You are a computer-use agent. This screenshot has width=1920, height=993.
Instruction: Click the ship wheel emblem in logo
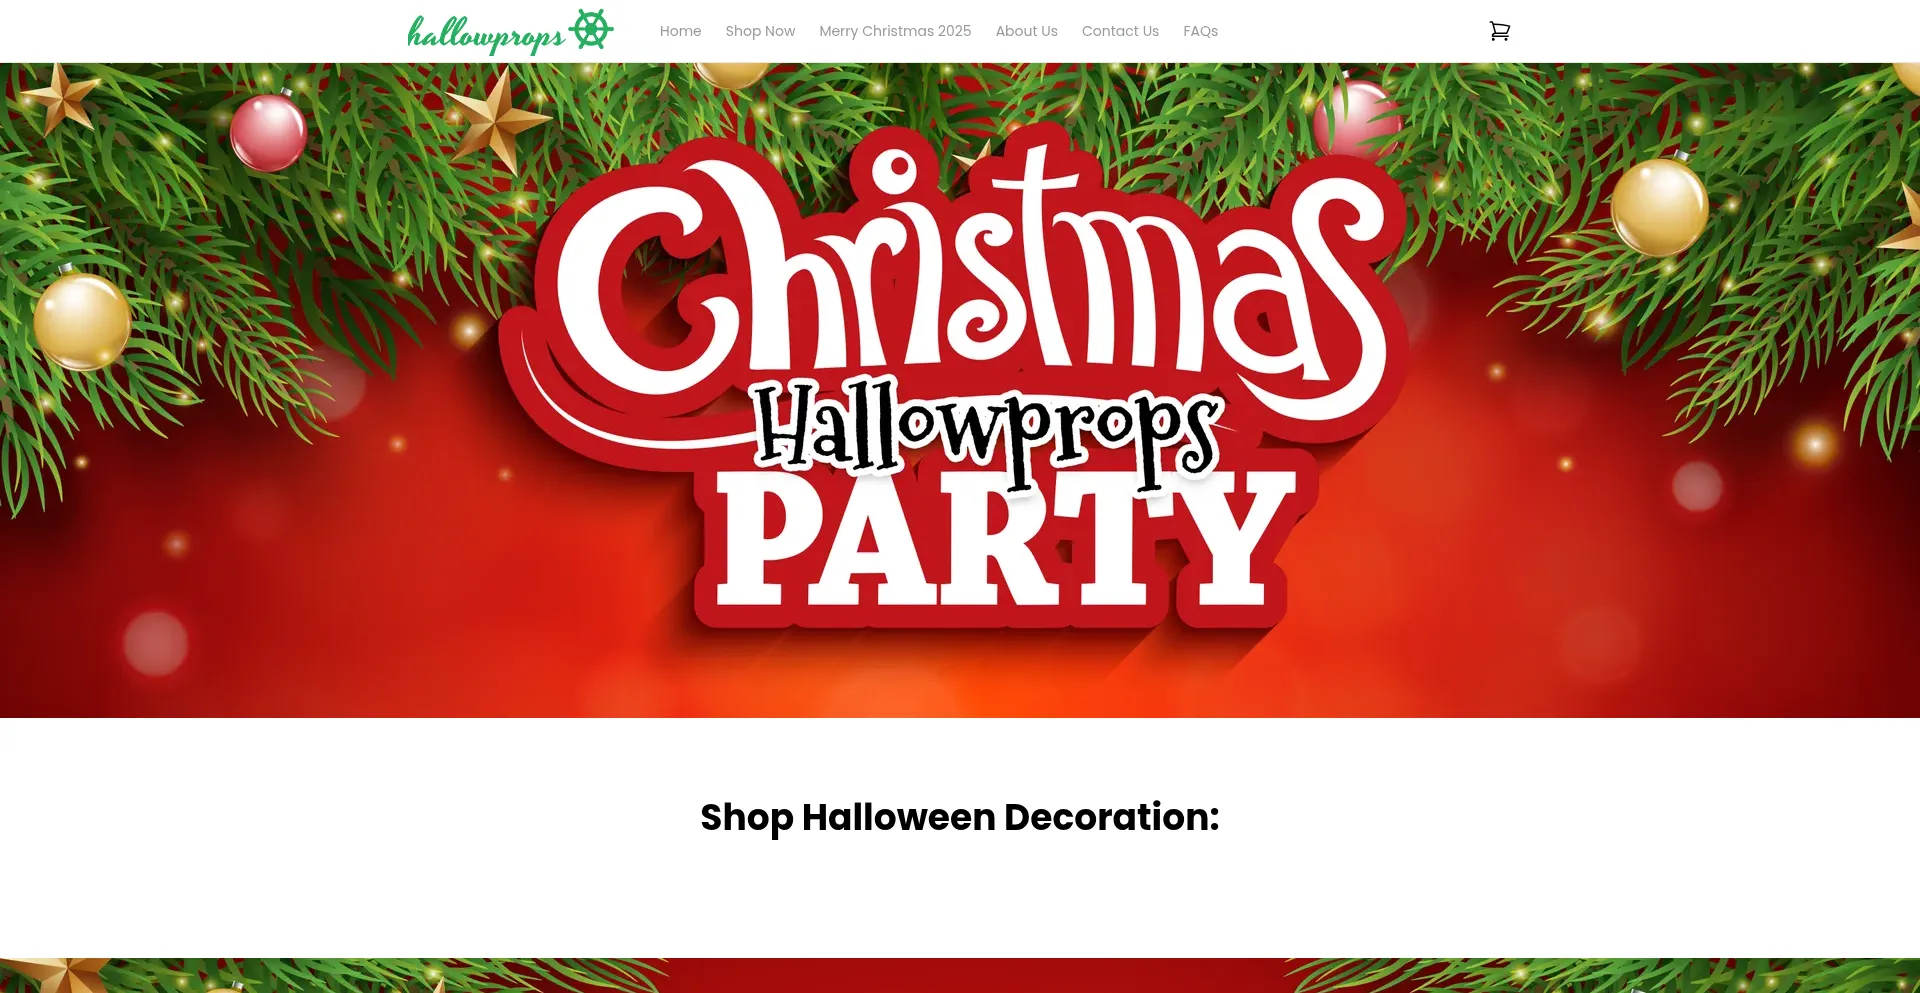pos(591,30)
